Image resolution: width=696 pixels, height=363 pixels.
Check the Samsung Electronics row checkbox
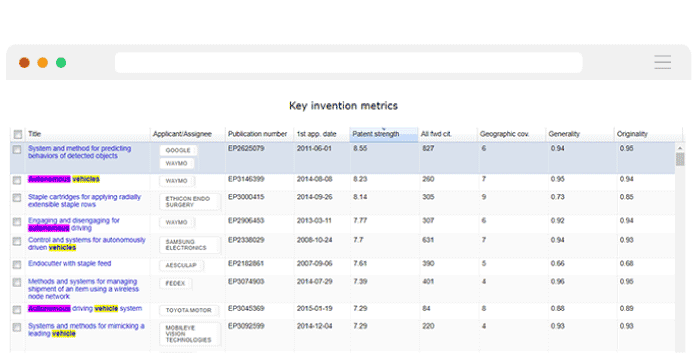pyautogui.click(x=17, y=241)
